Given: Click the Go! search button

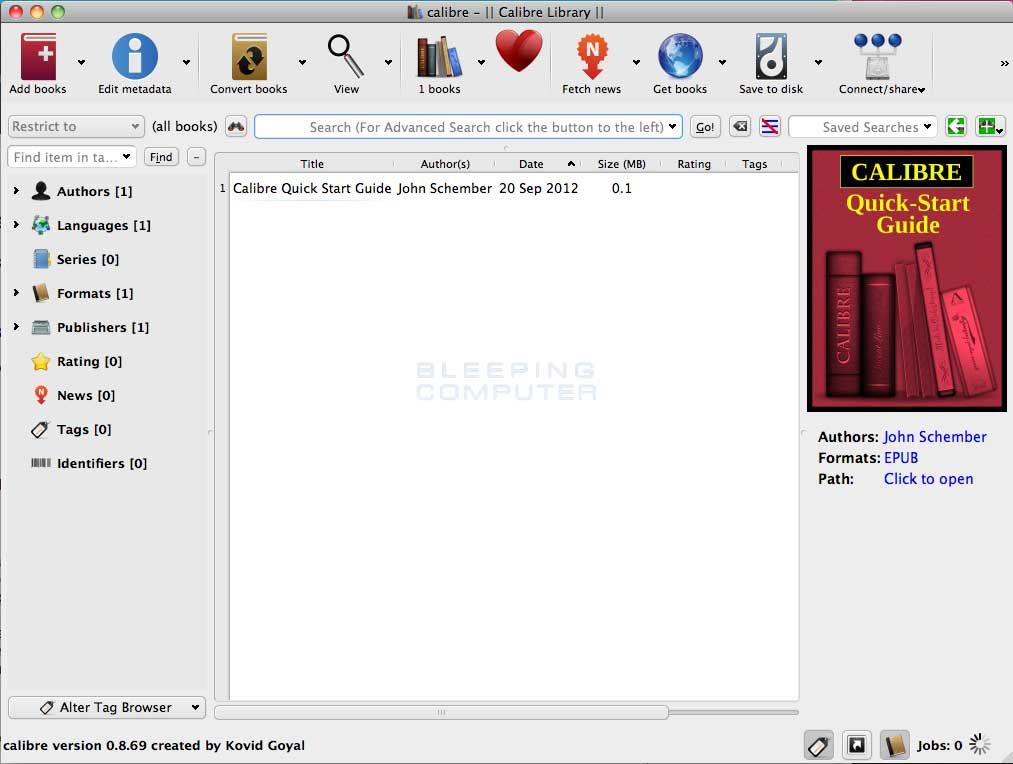Looking at the screenshot, I should [x=704, y=126].
